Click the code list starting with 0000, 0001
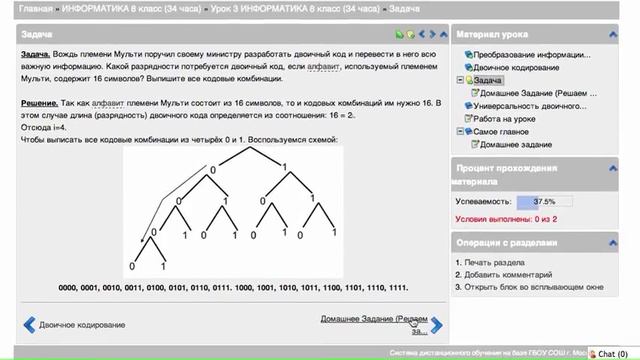 coord(233,288)
